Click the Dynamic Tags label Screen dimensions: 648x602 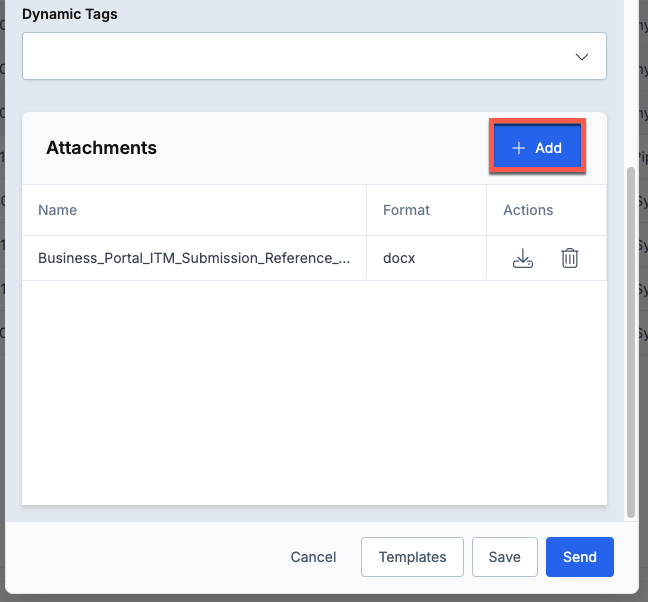tap(69, 14)
